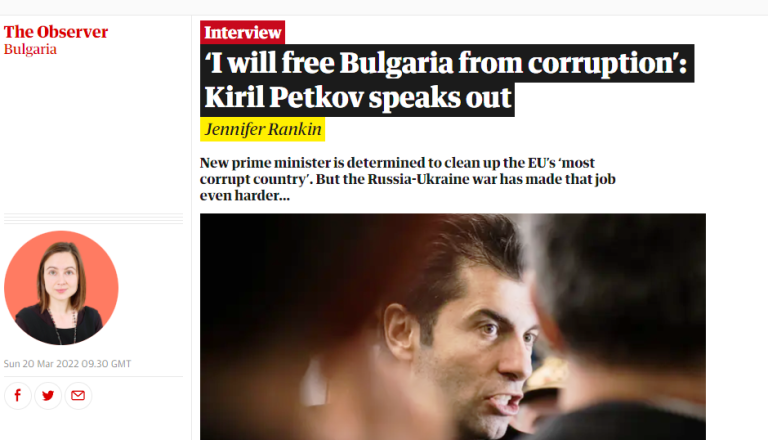This screenshot has height=440, width=768.
Task: Click the yellow highlight behind the byline
Action: (x=262, y=129)
